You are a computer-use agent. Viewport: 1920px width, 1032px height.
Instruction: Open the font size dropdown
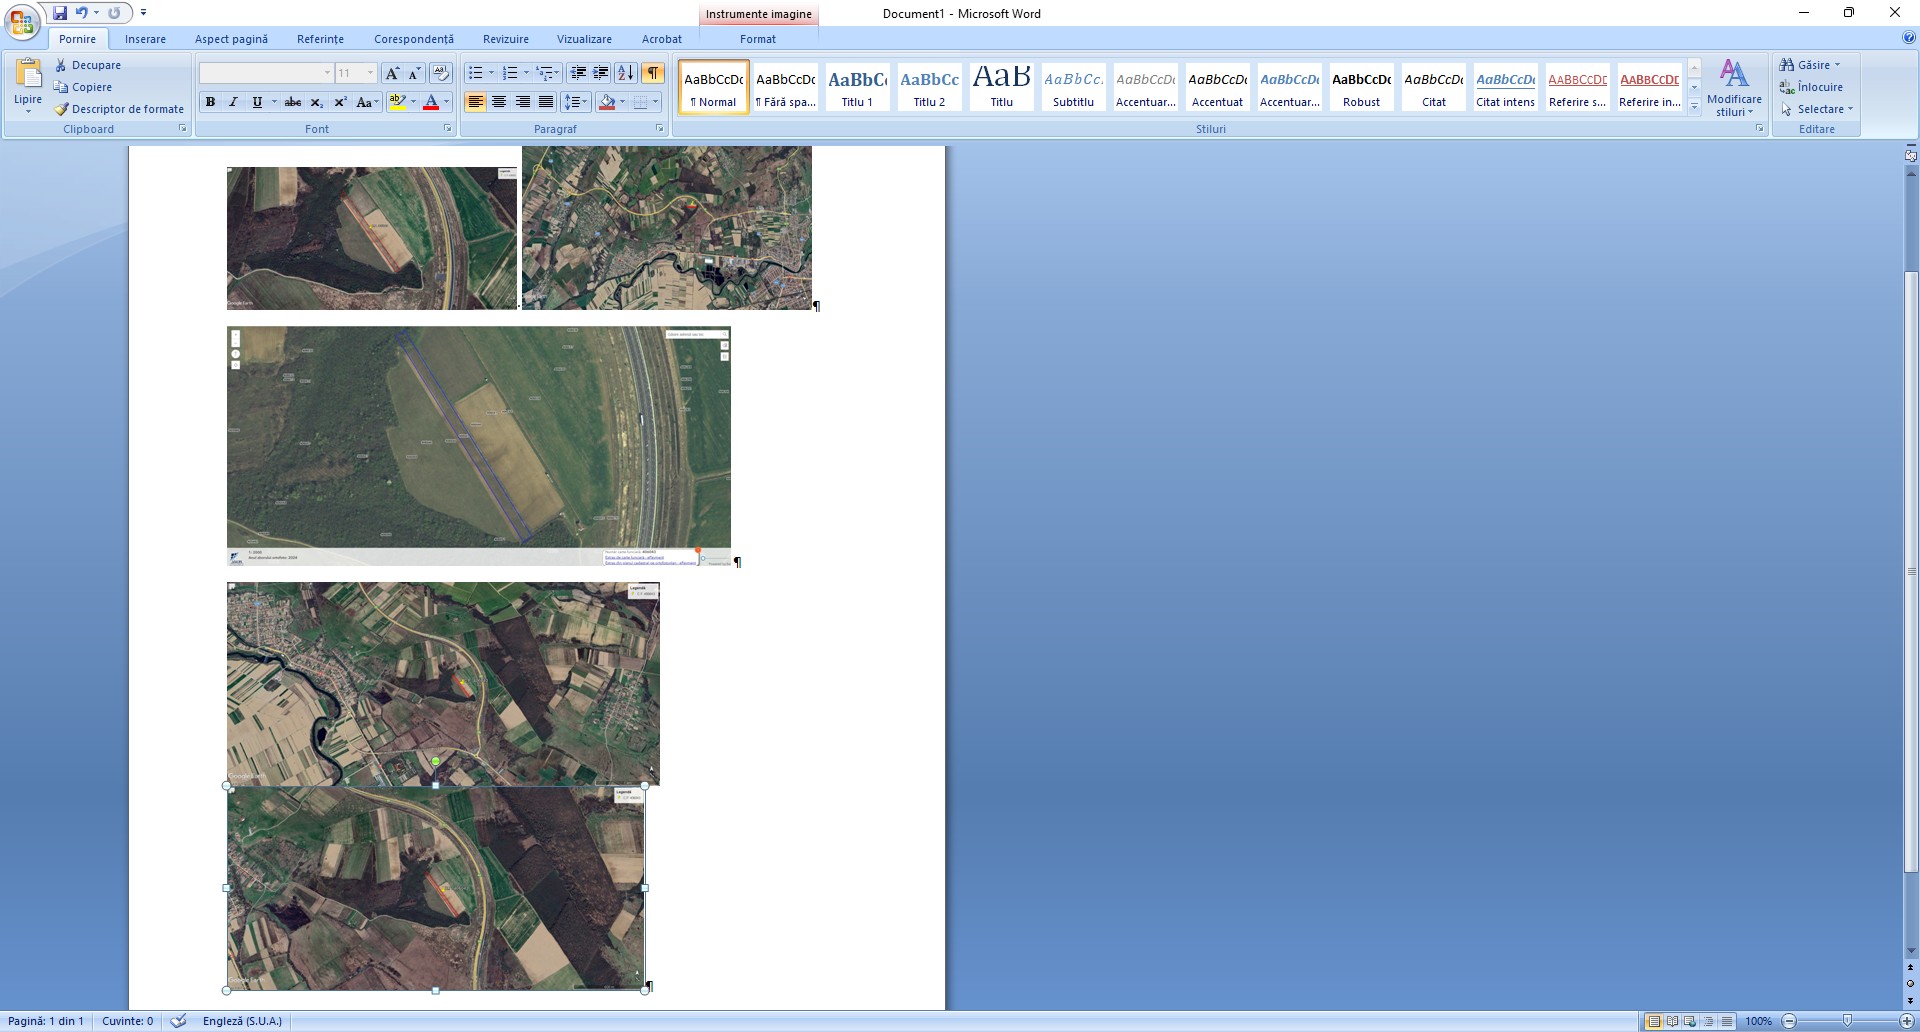tap(370, 73)
